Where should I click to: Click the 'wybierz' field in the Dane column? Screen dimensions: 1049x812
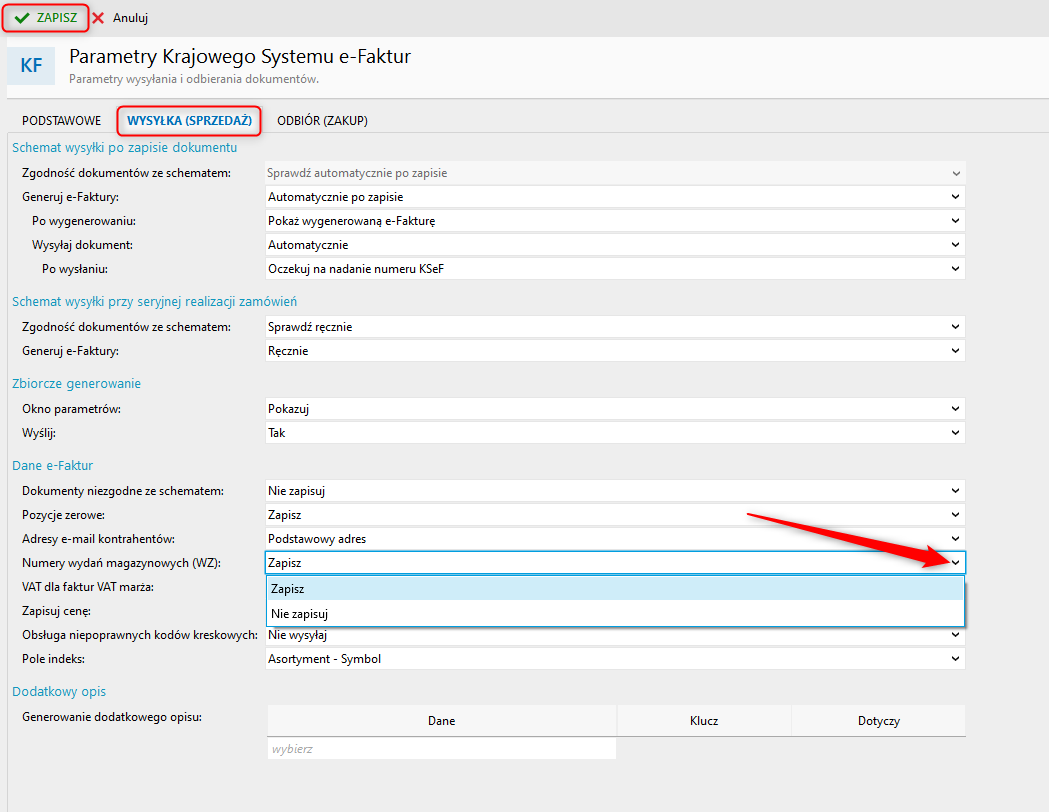click(x=441, y=748)
